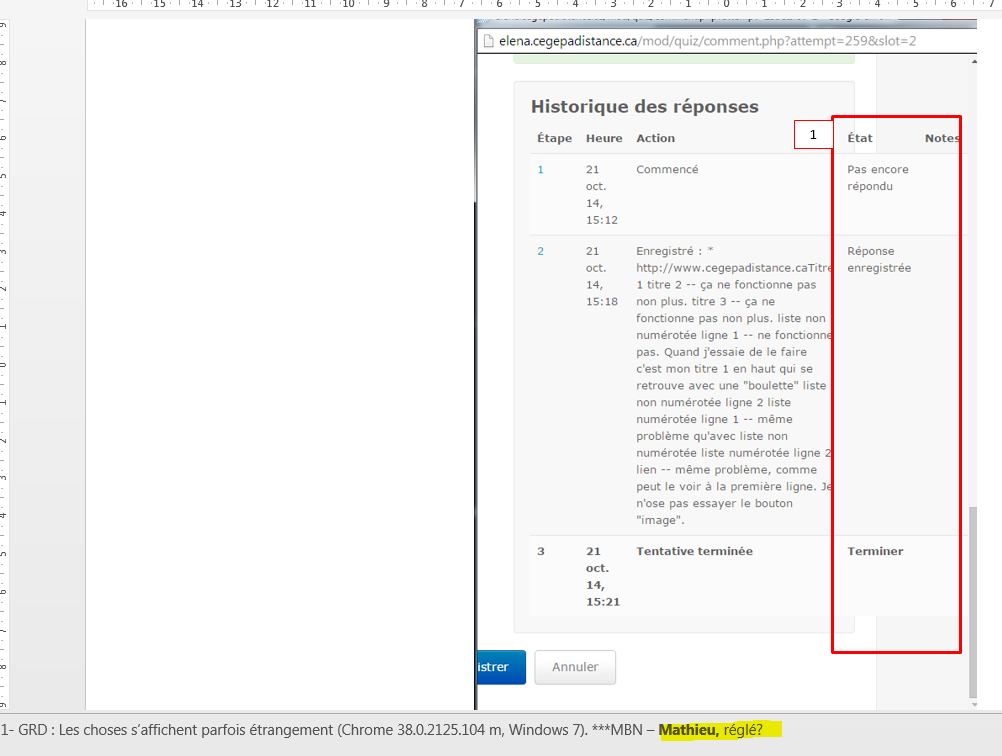Viewport: 1002px width, 756px height.
Task: Click the scrollbar up arrow in the browser
Action: pos(972,62)
